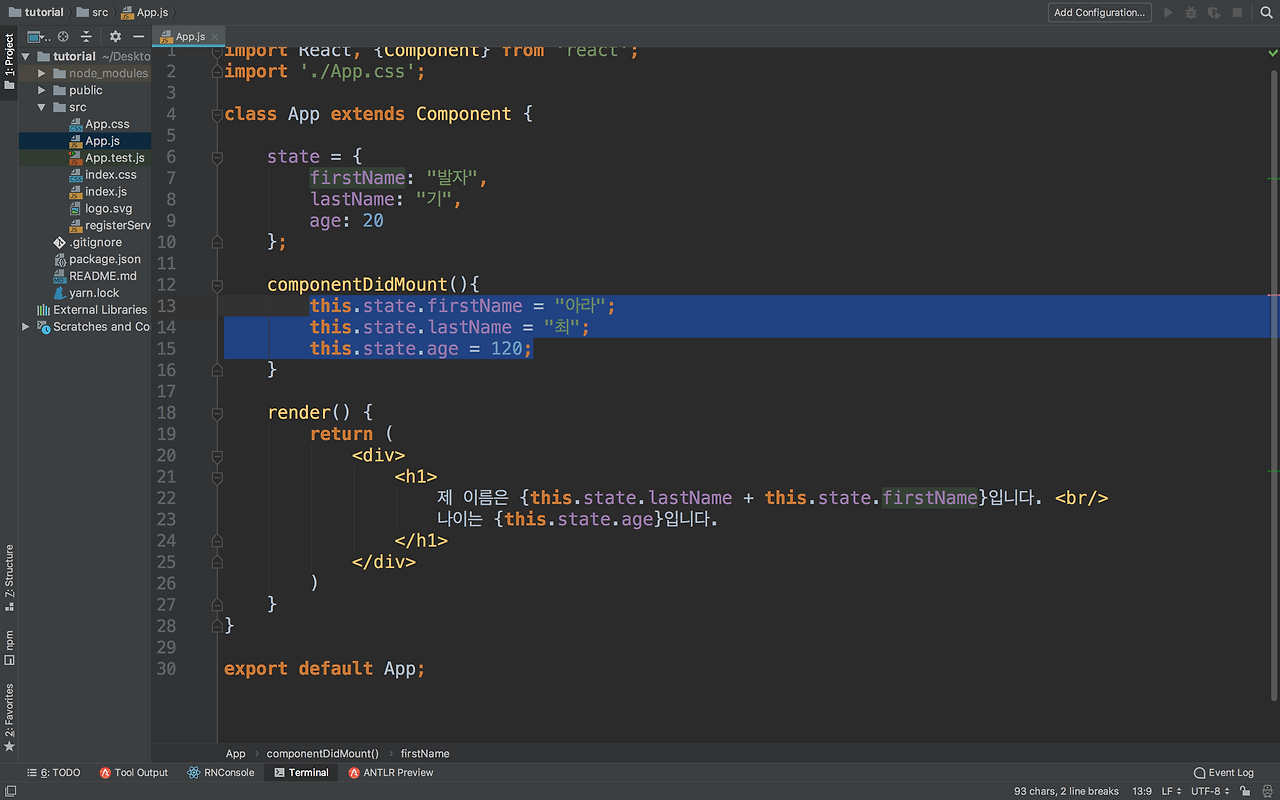Viewport: 1280px width, 800px height.
Task: Click src in the navigation breadcrumb
Action: click(x=92, y=13)
